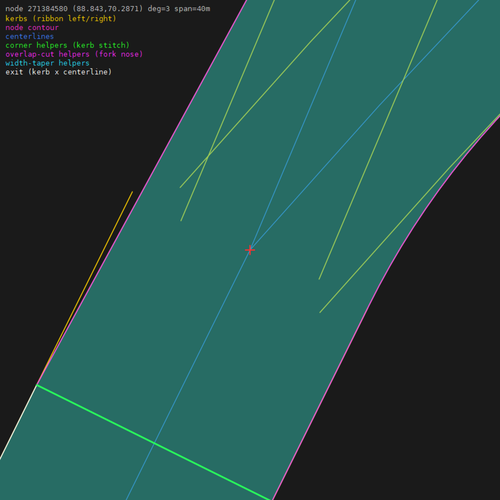Click the node header text "node 271384580"
Viewport: 500px width, 500px height.
[36, 9]
